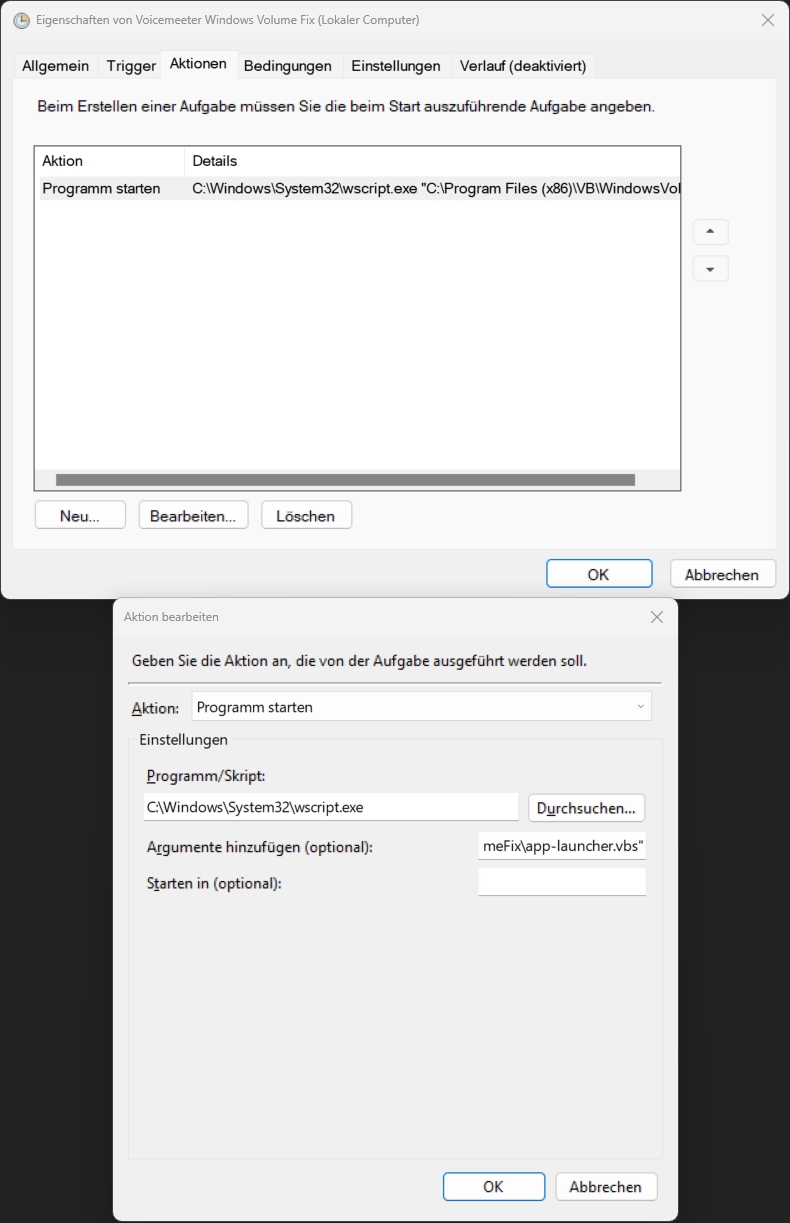The image size is (790, 1223).
Task: Click the Argumente hinzufügen input field
Action: coord(562,847)
